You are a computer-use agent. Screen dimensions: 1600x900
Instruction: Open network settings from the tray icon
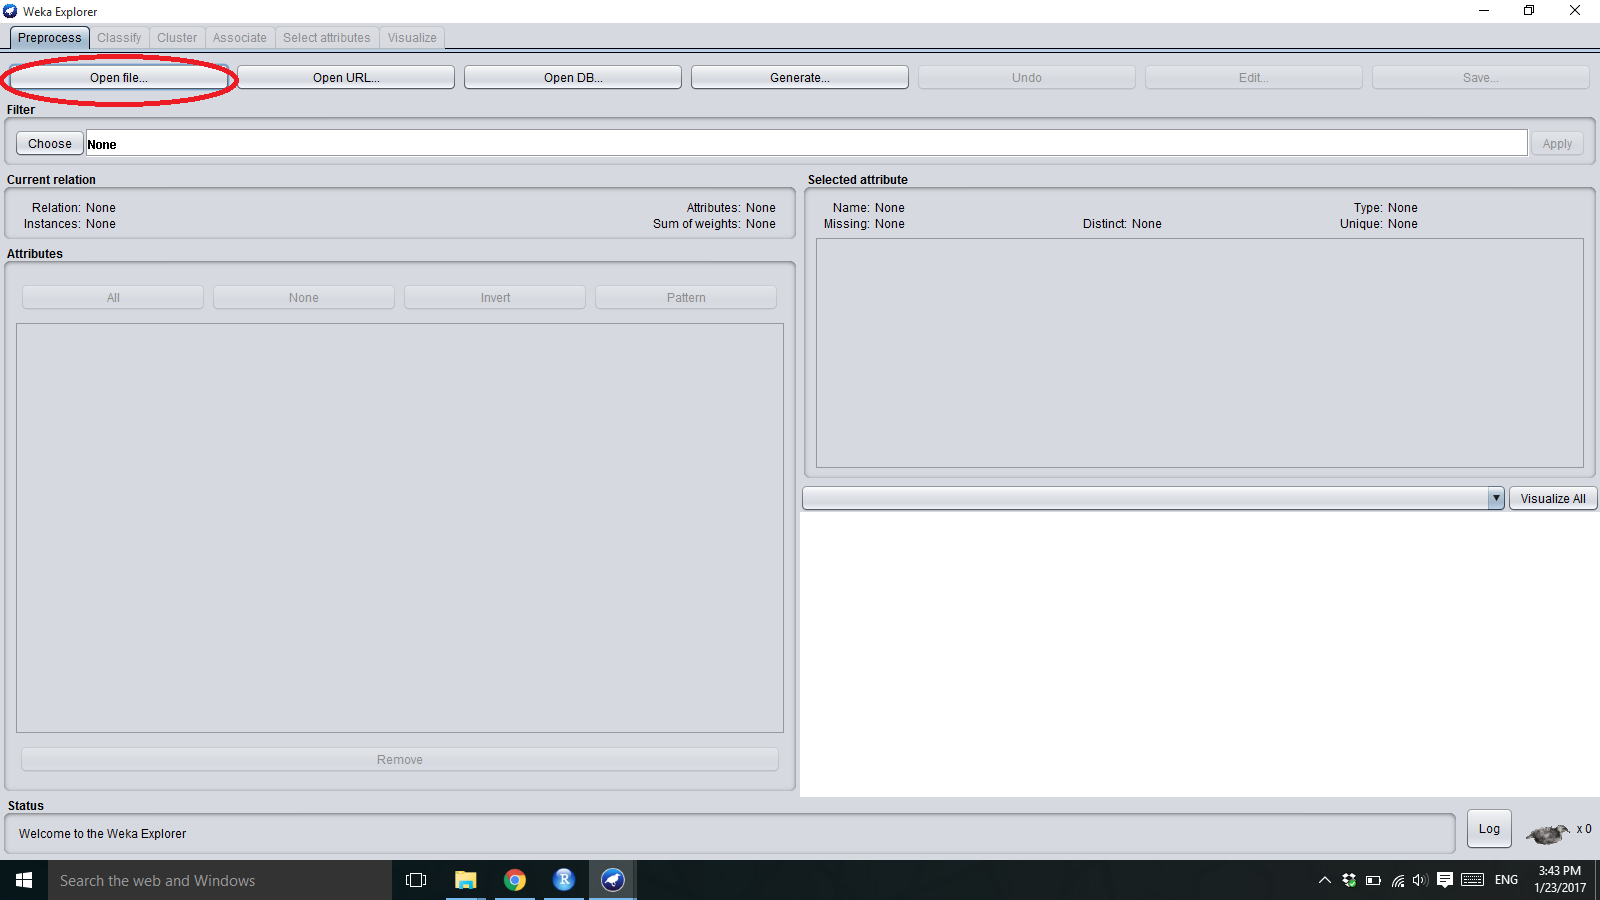tap(1397, 880)
